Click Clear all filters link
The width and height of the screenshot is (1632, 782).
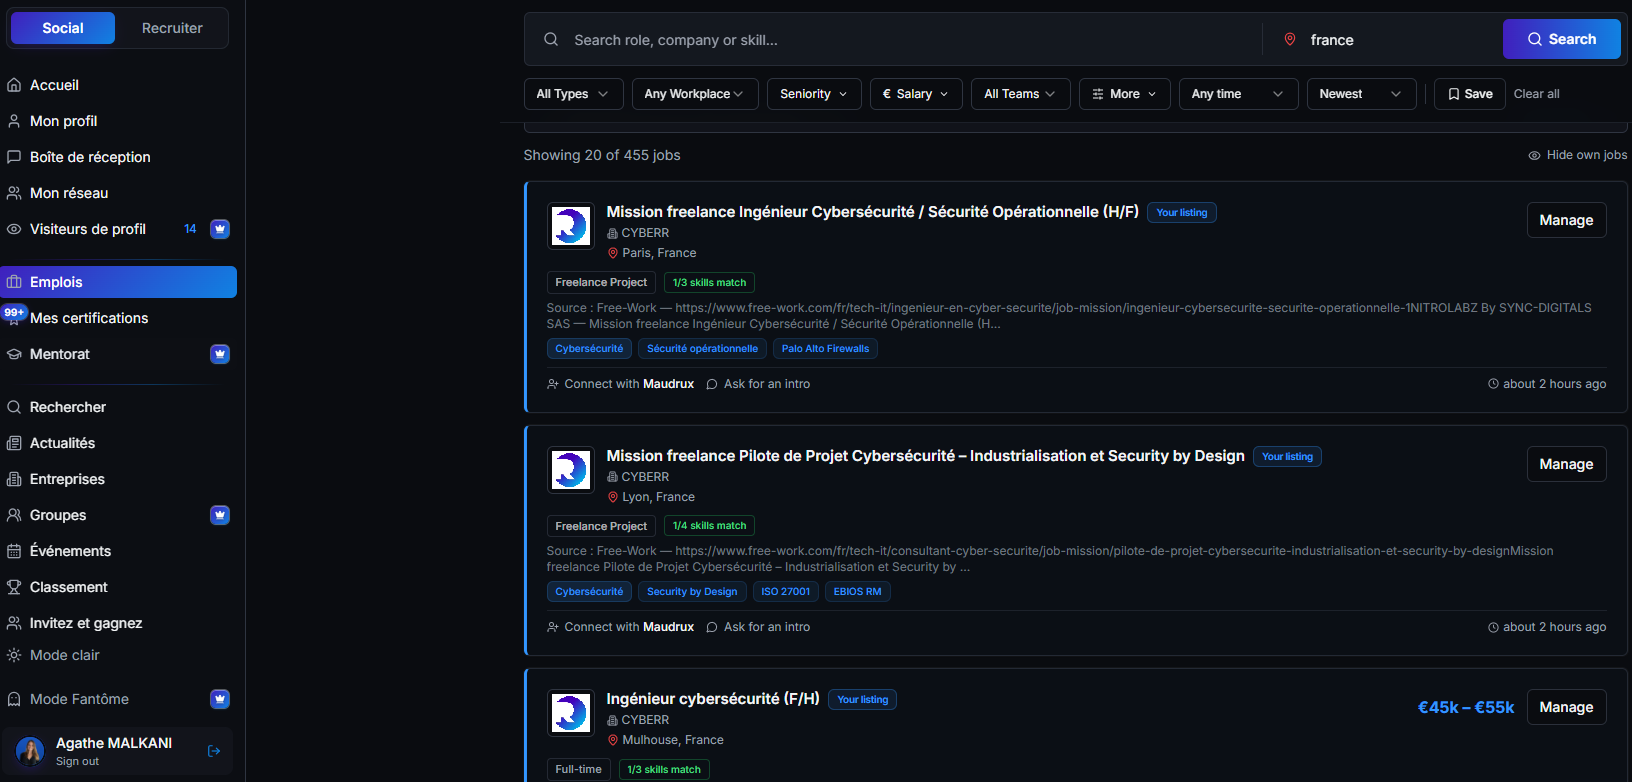point(1536,94)
